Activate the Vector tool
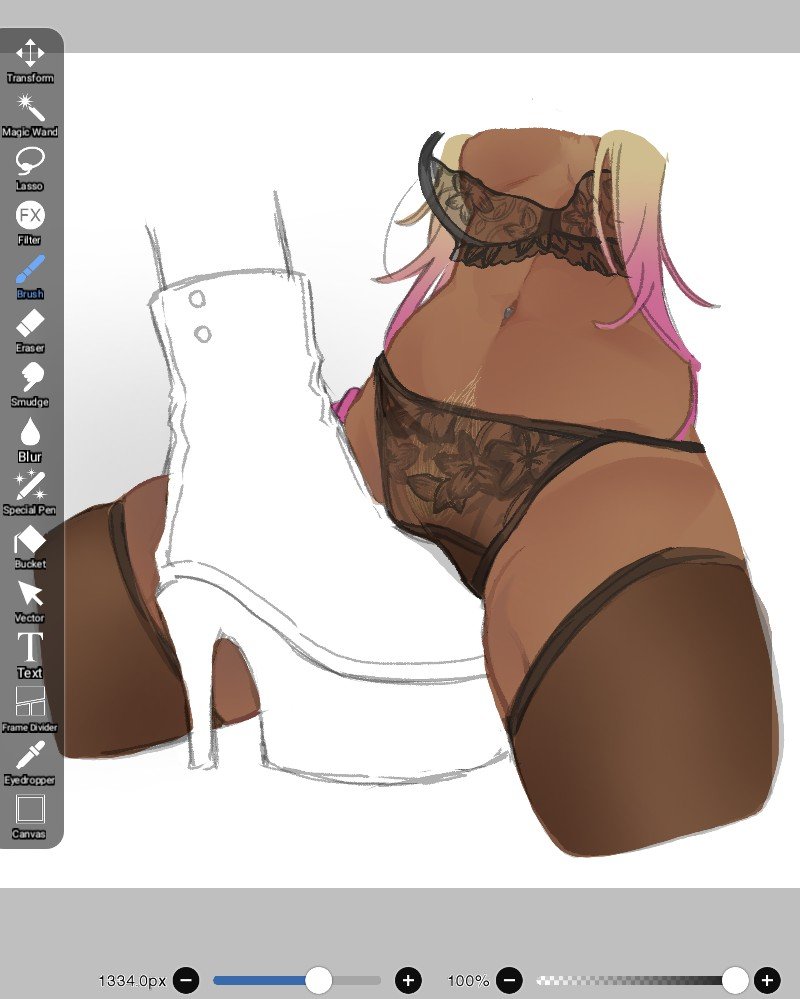Screen dimensions: 800x999 pyautogui.click(x=30, y=601)
